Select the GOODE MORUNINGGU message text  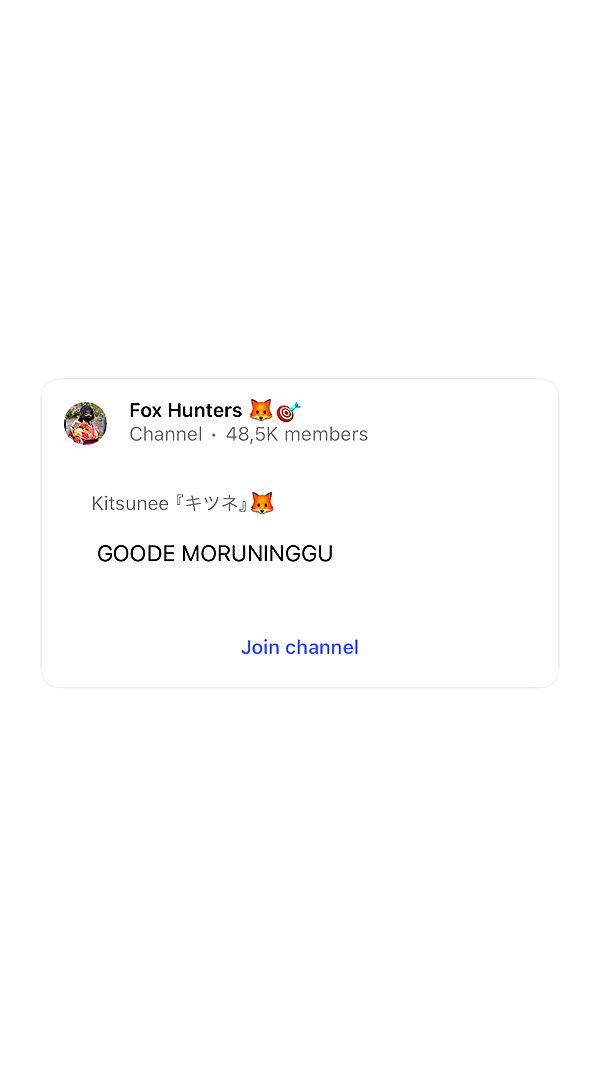pyautogui.click(x=215, y=554)
